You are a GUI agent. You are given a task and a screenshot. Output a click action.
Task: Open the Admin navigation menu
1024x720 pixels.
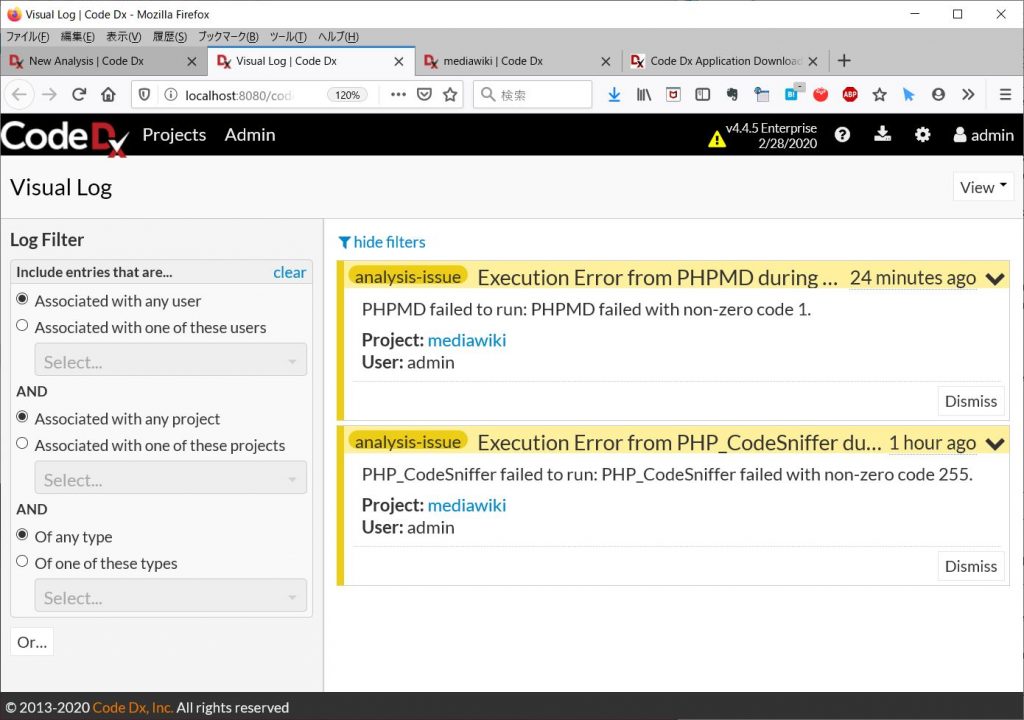(x=250, y=135)
